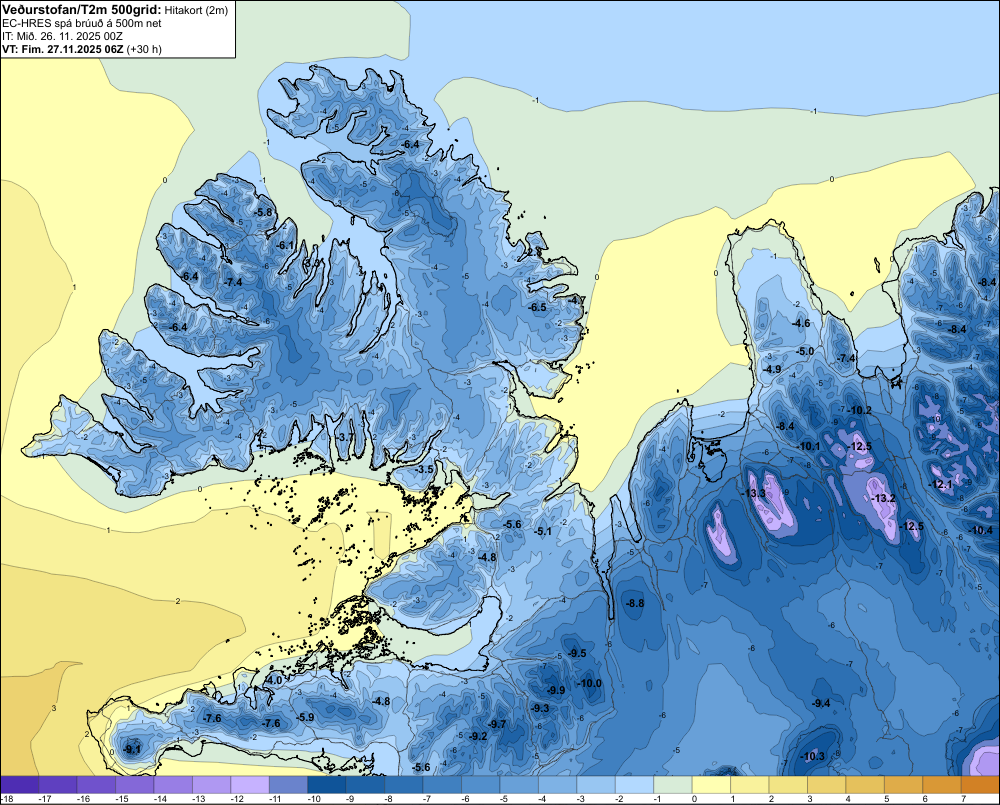Select the legend swatch between -6 and -5
1000x805 pixels.
(x=481, y=785)
